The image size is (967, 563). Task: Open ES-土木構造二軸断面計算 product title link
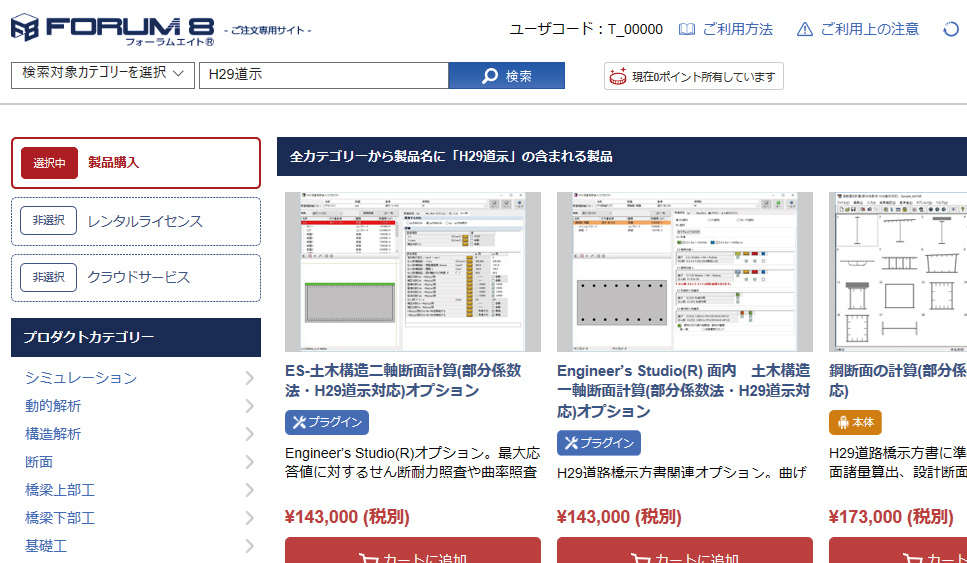403,380
